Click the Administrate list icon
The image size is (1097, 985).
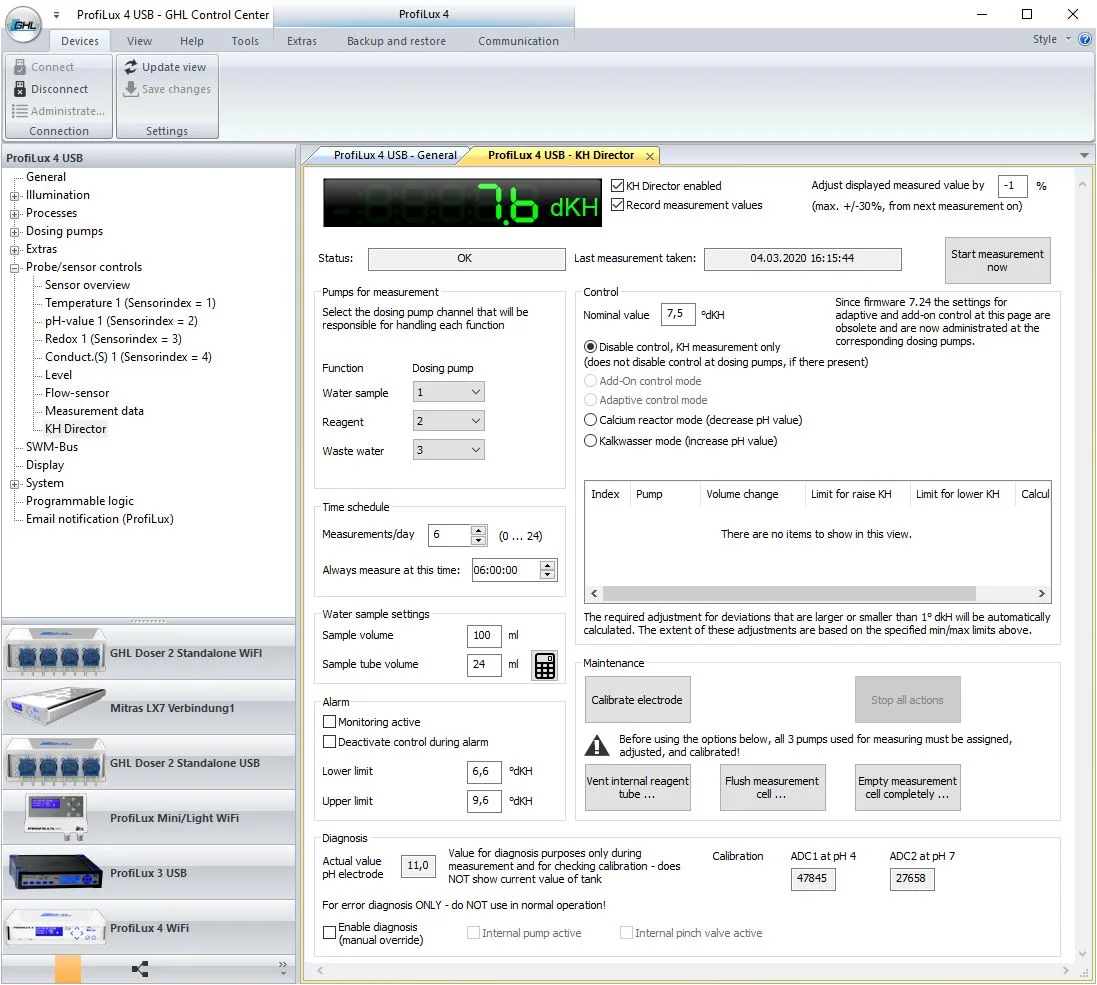click(20, 111)
